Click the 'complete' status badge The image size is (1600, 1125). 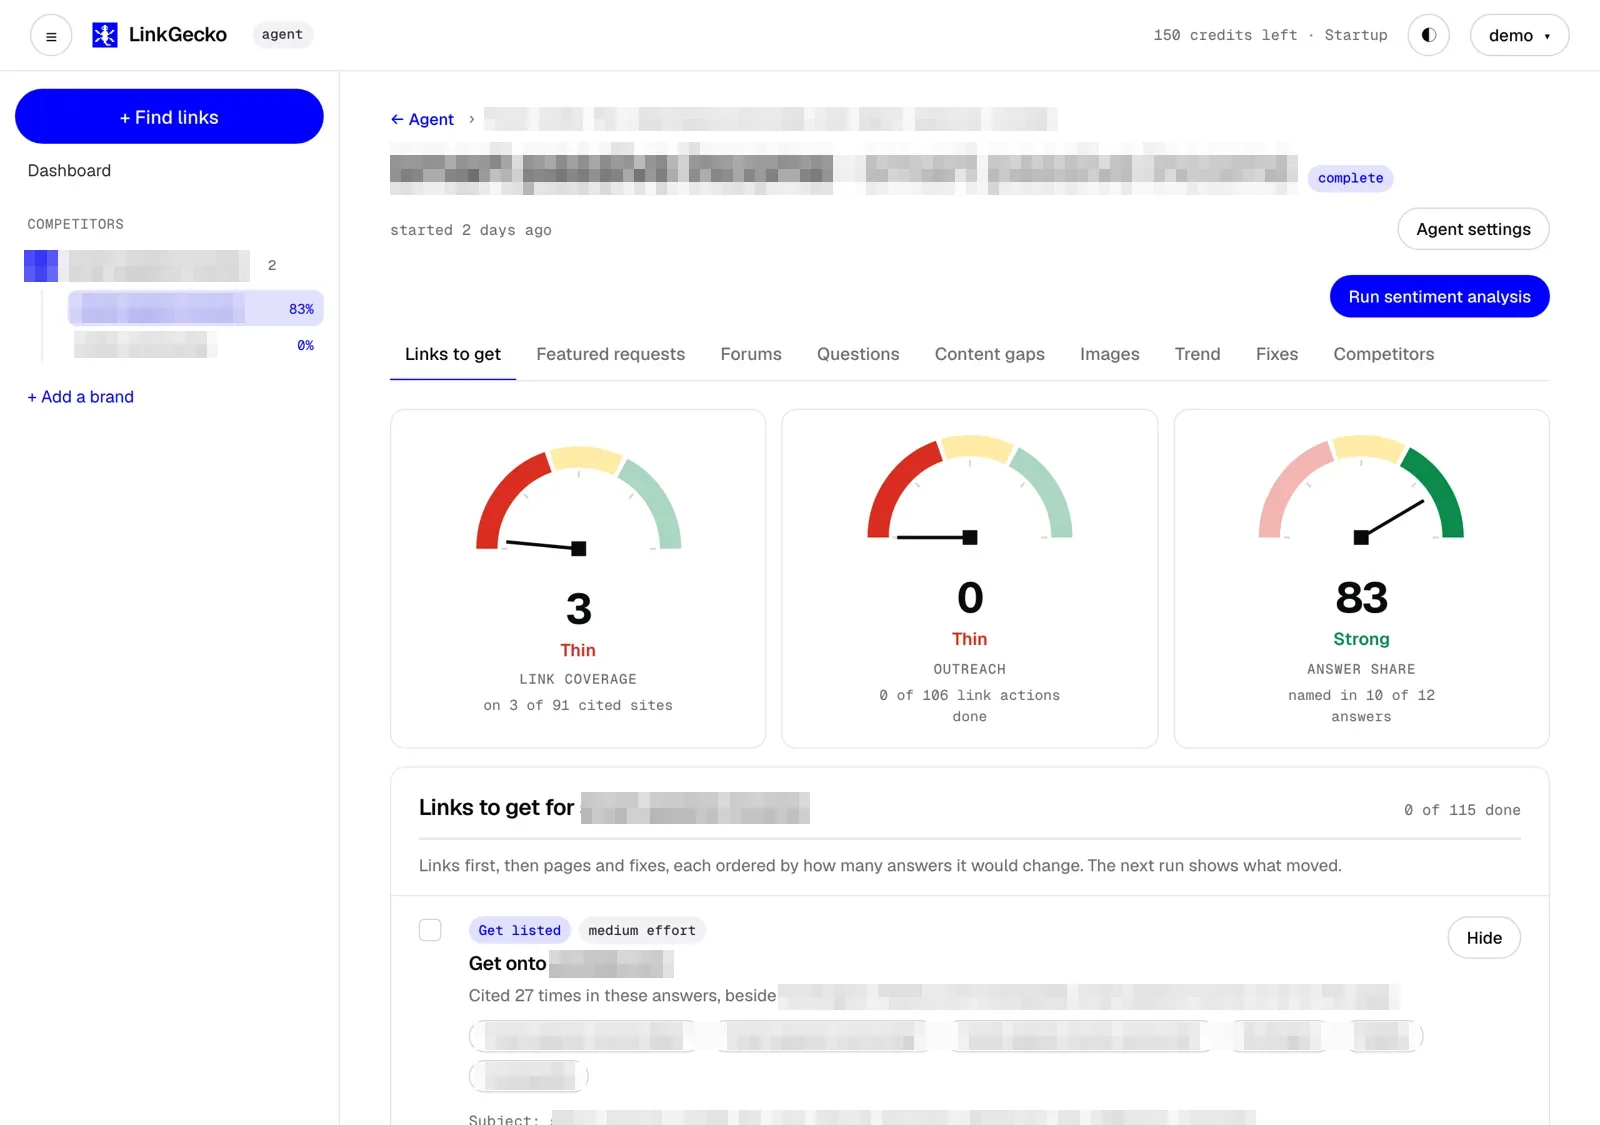[1350, 178]
